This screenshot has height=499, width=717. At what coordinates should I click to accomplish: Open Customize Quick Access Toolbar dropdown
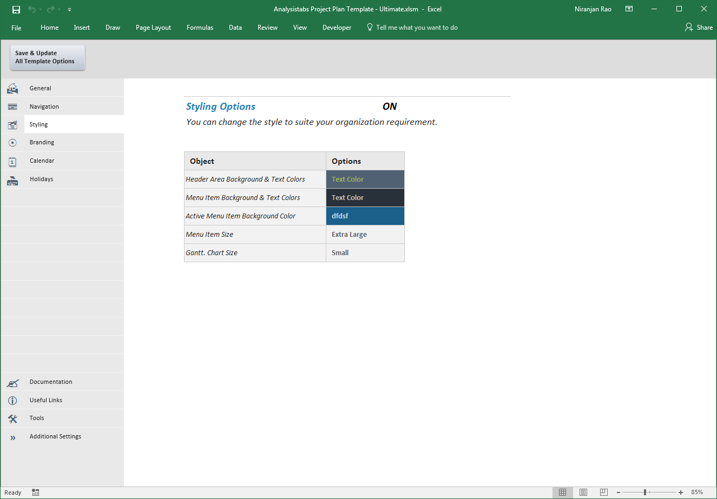tap(70, 10)
